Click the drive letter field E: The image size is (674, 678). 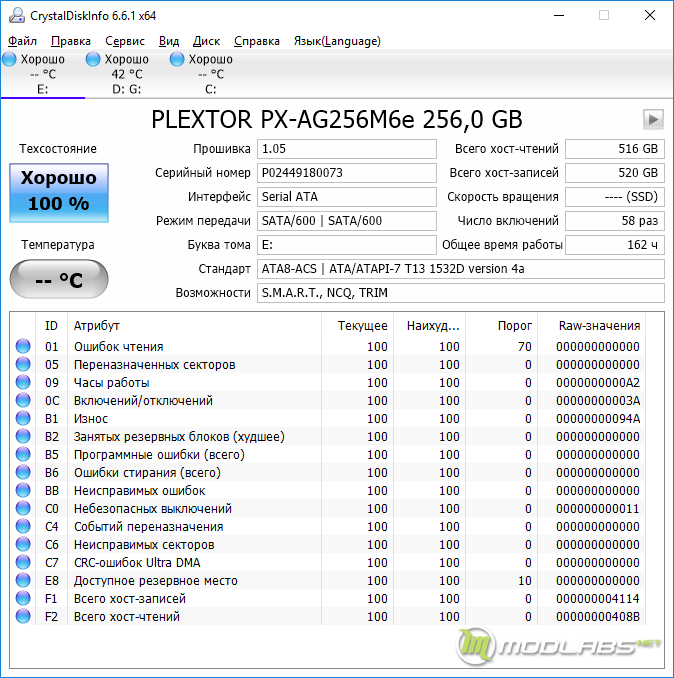coord(347,245)
